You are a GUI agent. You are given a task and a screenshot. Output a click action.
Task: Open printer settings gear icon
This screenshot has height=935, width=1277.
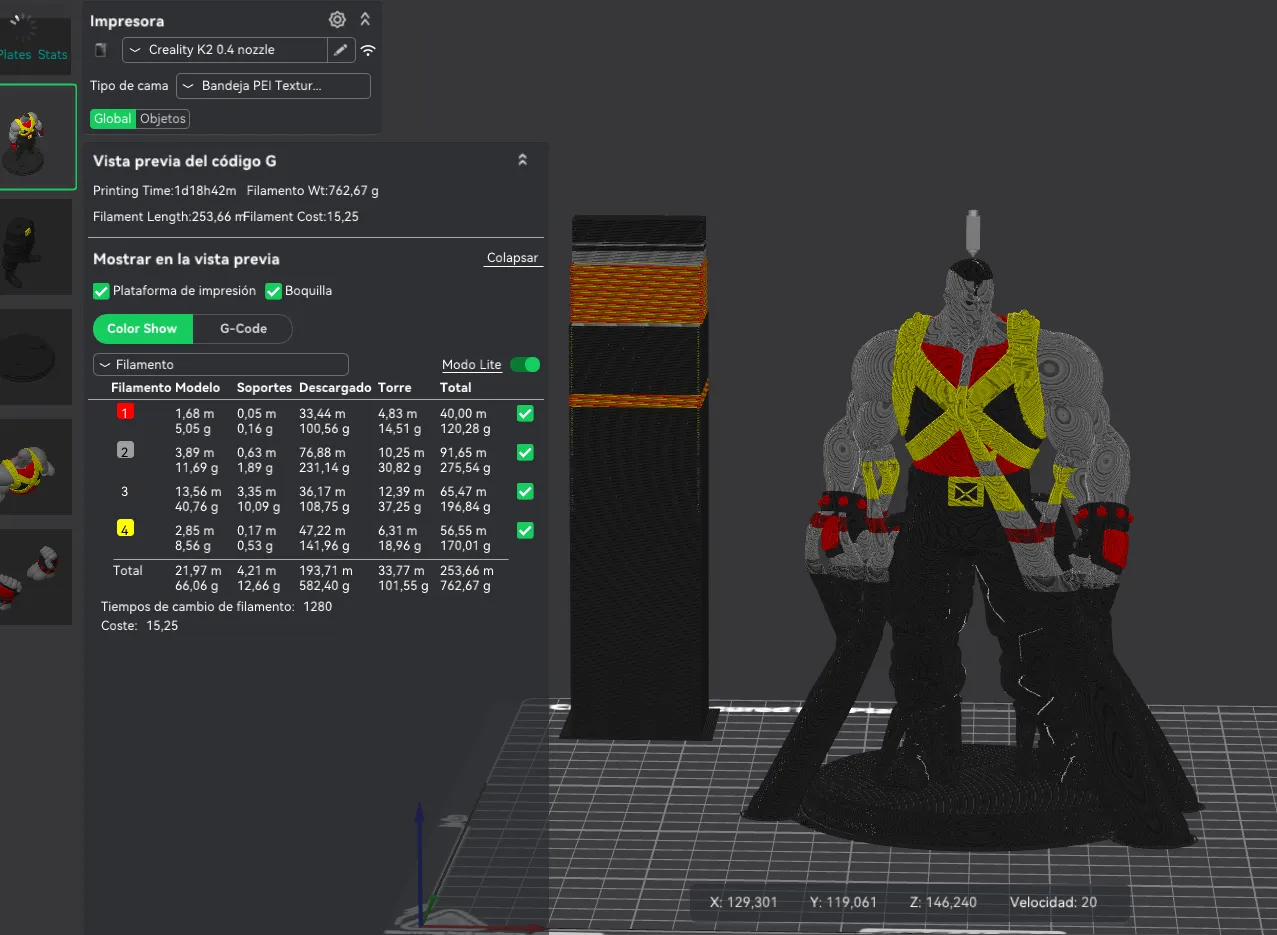point(337,20)
